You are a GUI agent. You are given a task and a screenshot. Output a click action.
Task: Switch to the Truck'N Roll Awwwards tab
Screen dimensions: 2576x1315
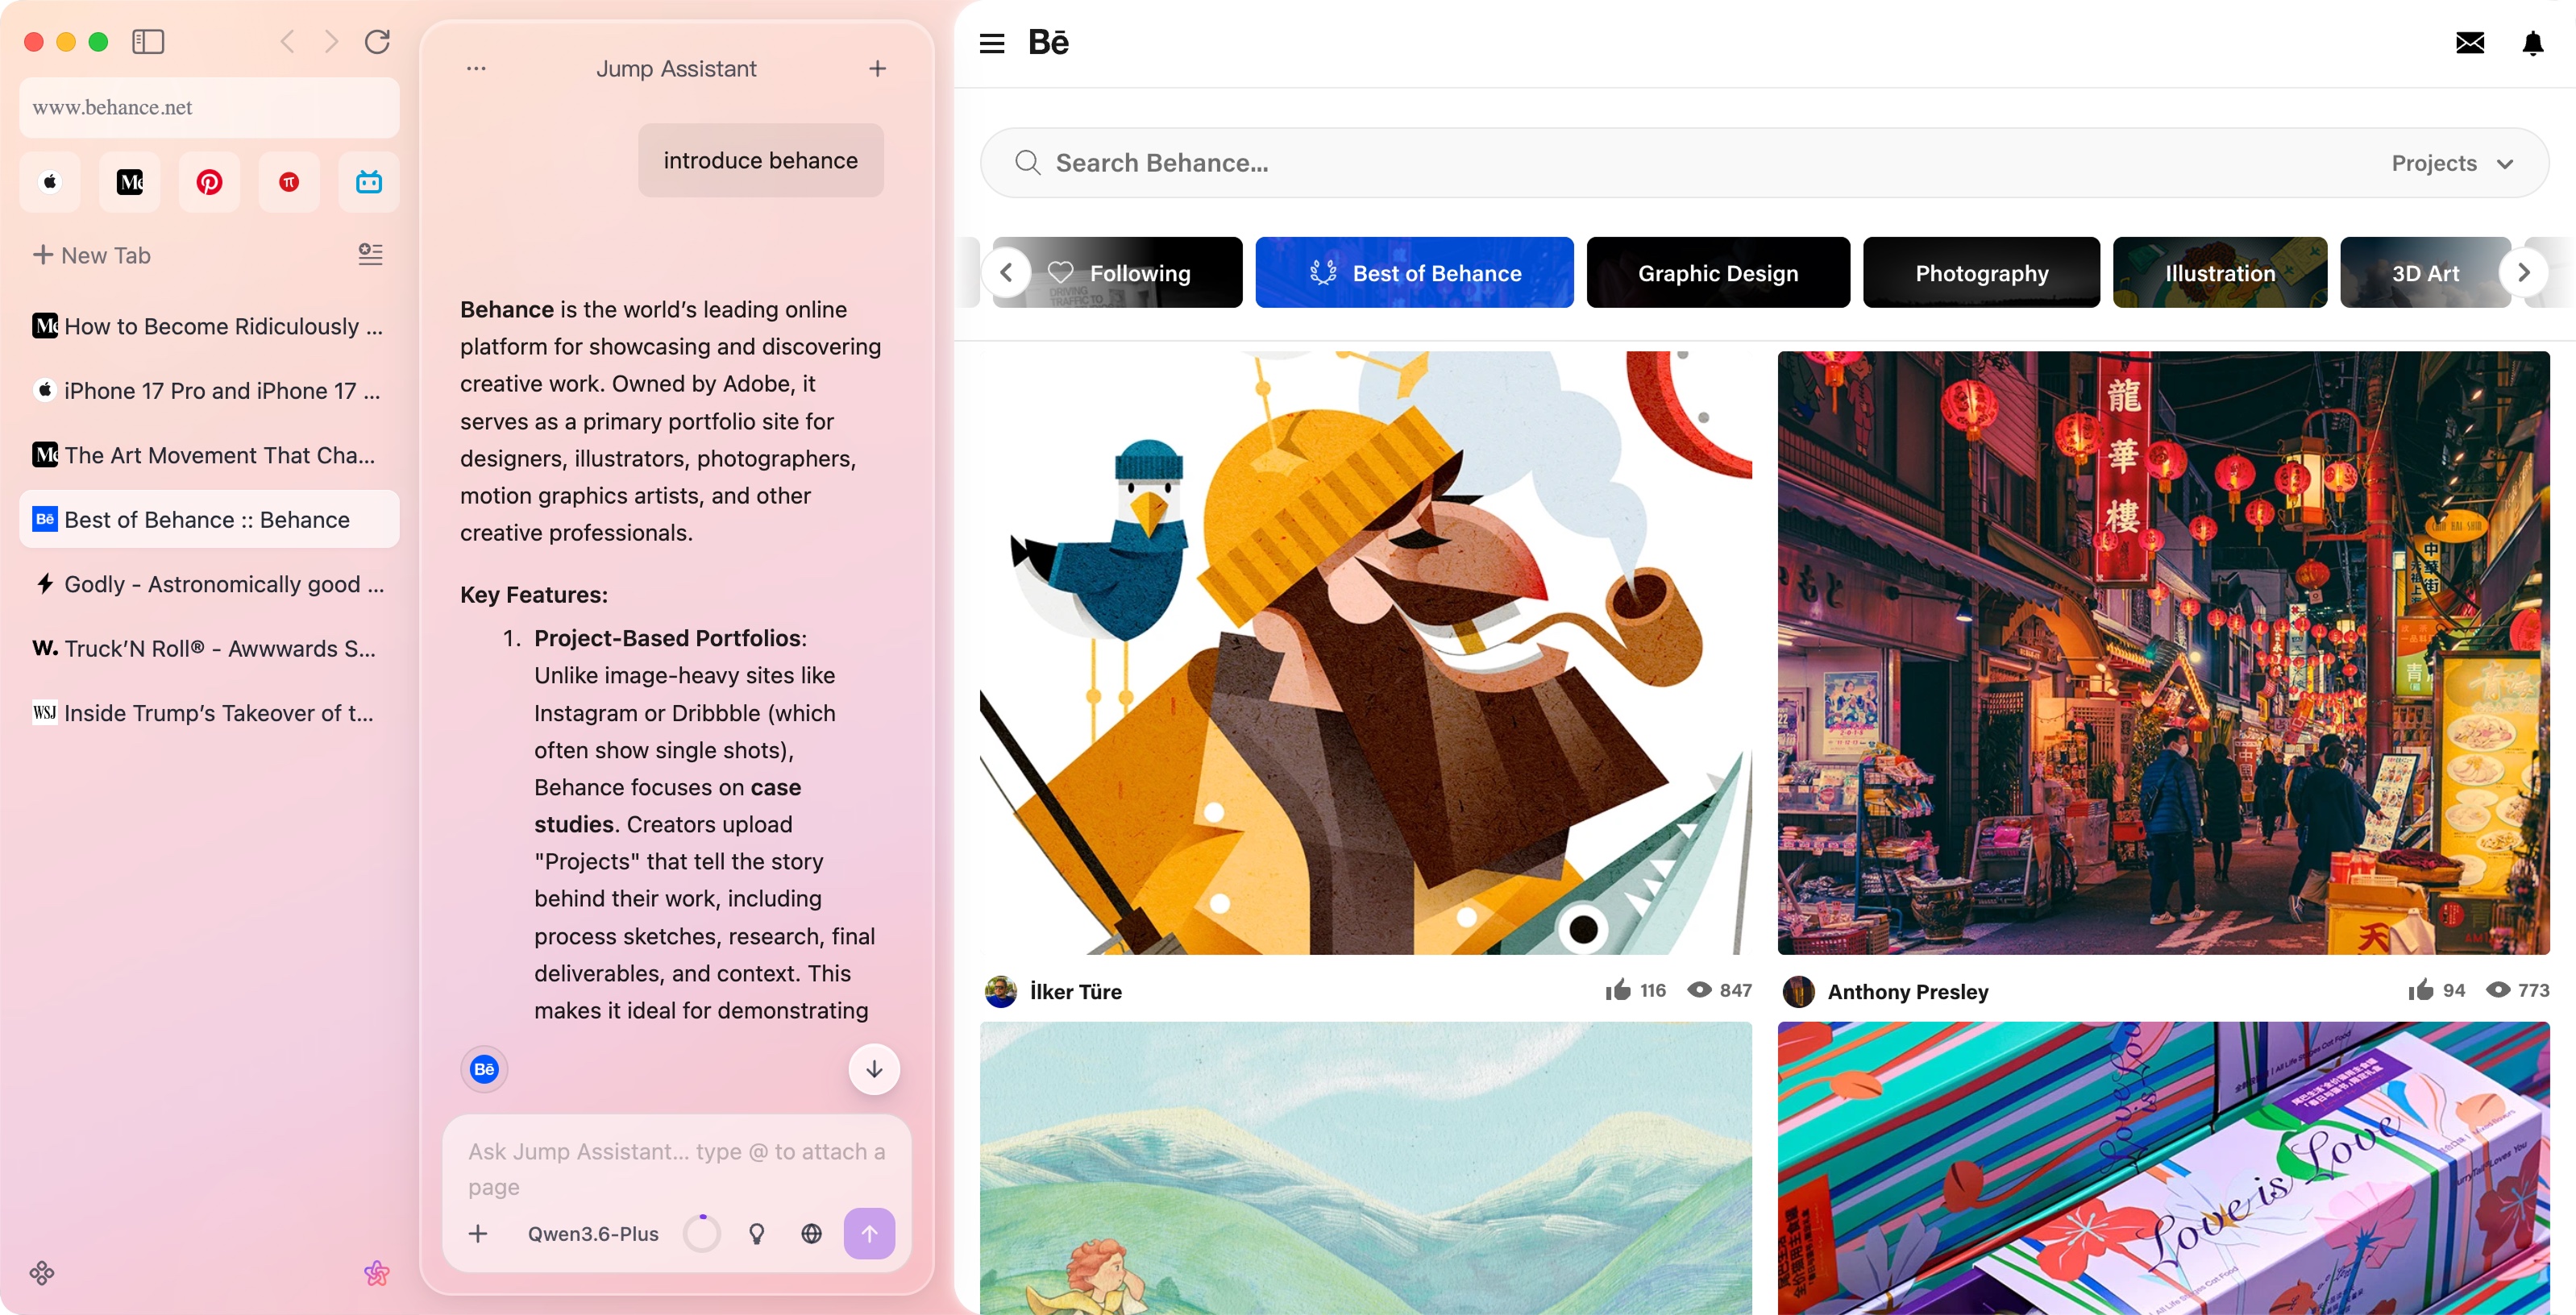[x=209, y=648]
